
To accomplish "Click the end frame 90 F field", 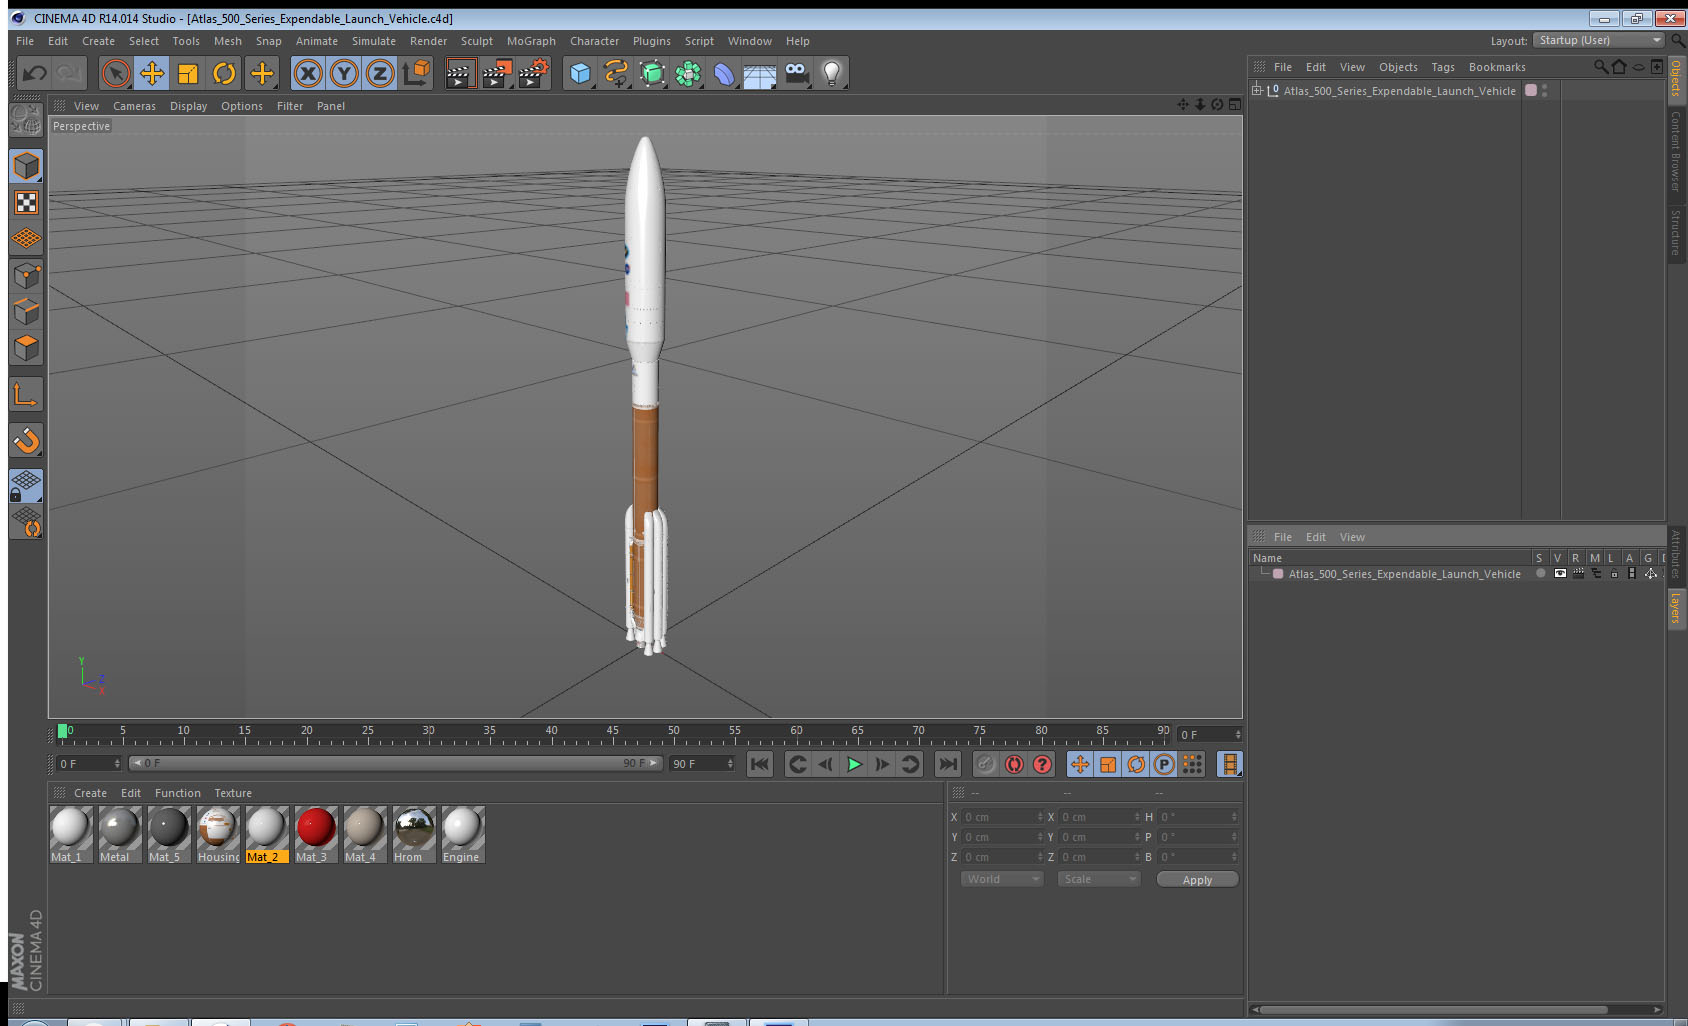I will [702, 763].
